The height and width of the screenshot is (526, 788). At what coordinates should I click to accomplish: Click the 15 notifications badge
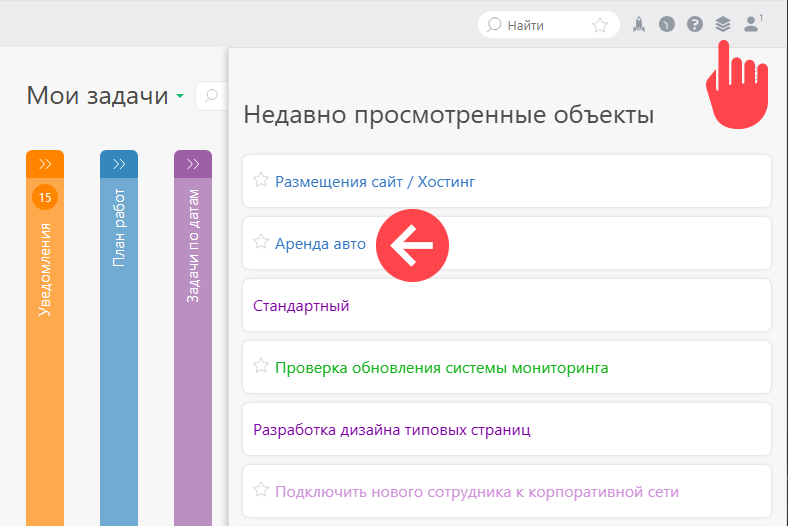tap(45, 197)
